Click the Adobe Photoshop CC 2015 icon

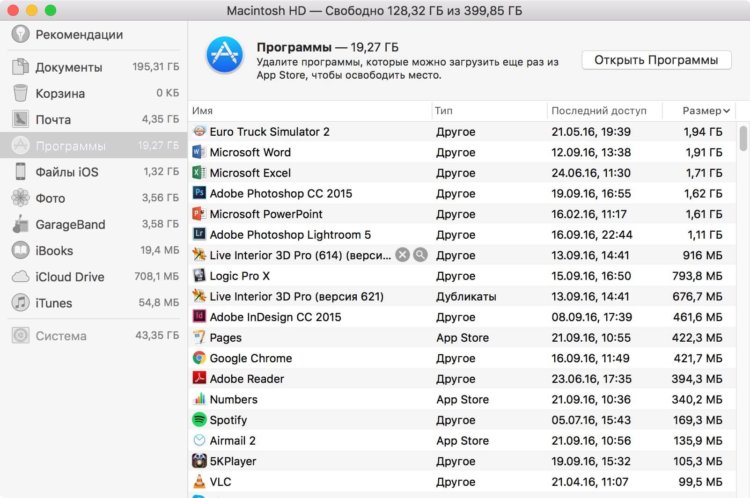click(199, 193)
